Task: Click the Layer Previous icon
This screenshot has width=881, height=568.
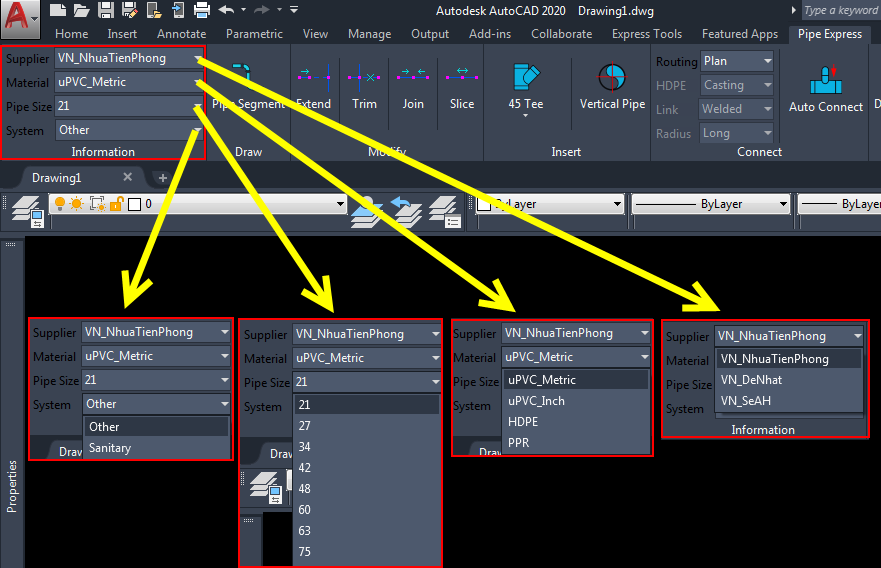Action: pyautogui.click(x=406, y=211)
